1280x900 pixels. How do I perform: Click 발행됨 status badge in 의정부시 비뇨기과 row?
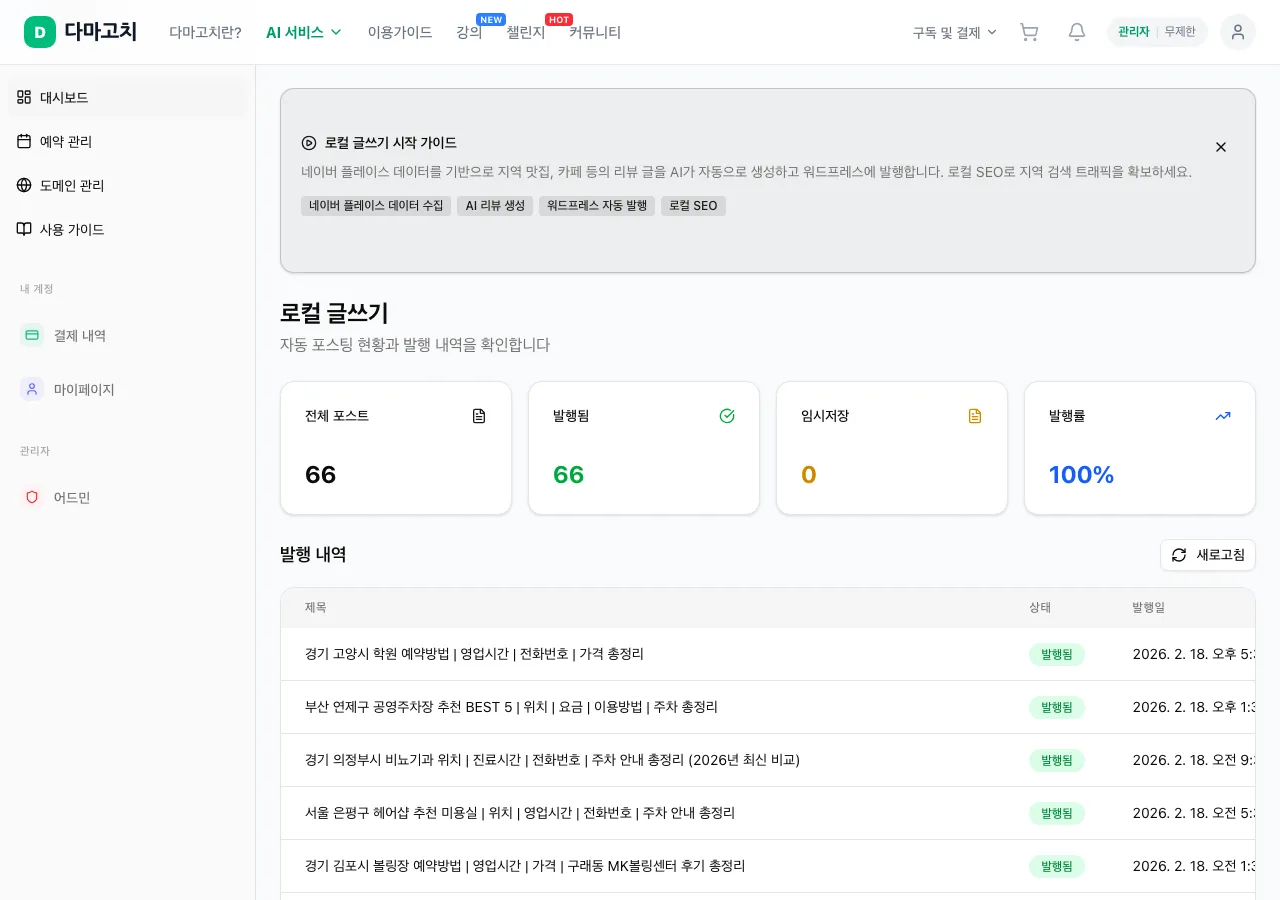point(1057,760)
